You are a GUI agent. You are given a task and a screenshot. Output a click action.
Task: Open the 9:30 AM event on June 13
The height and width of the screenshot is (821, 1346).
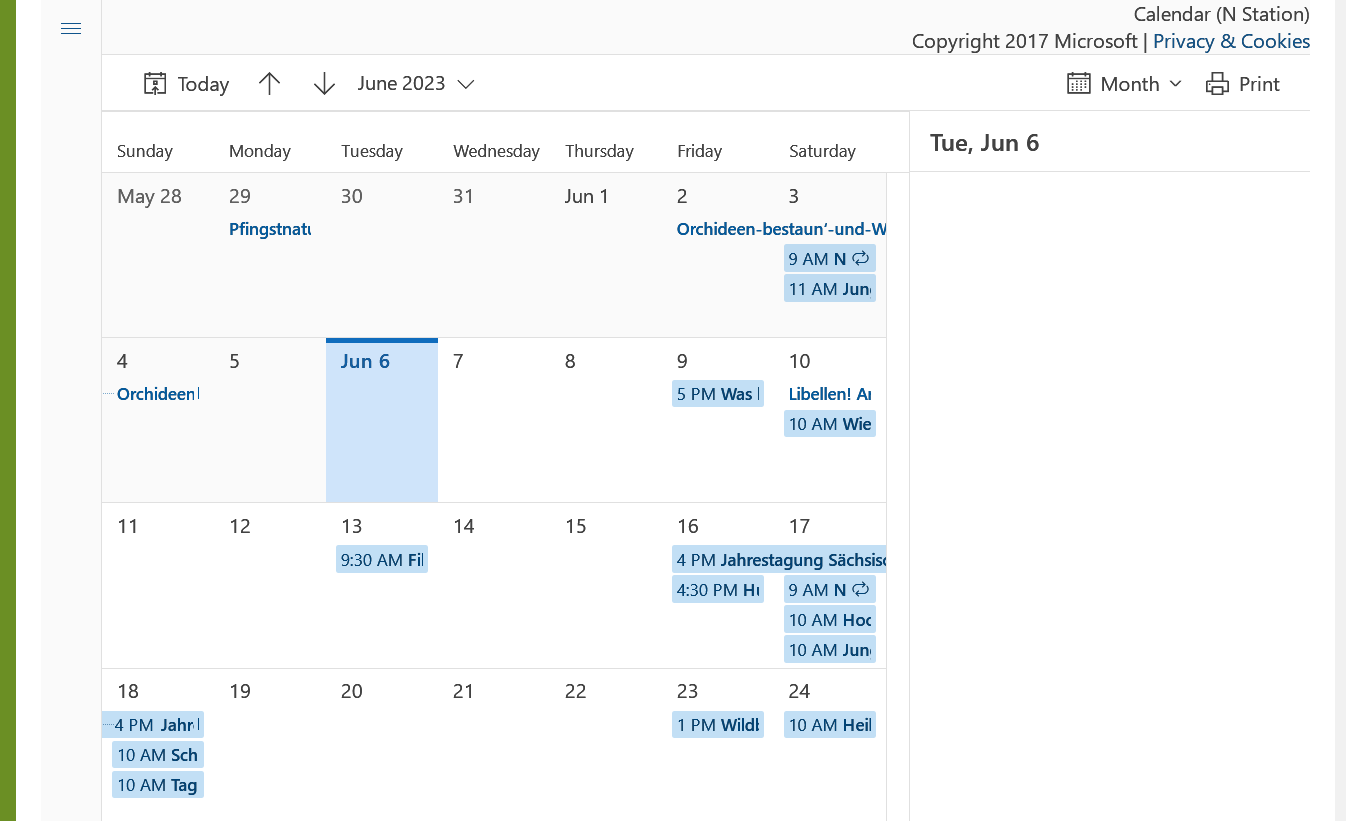pyautogui.click(x=382, y=560)
